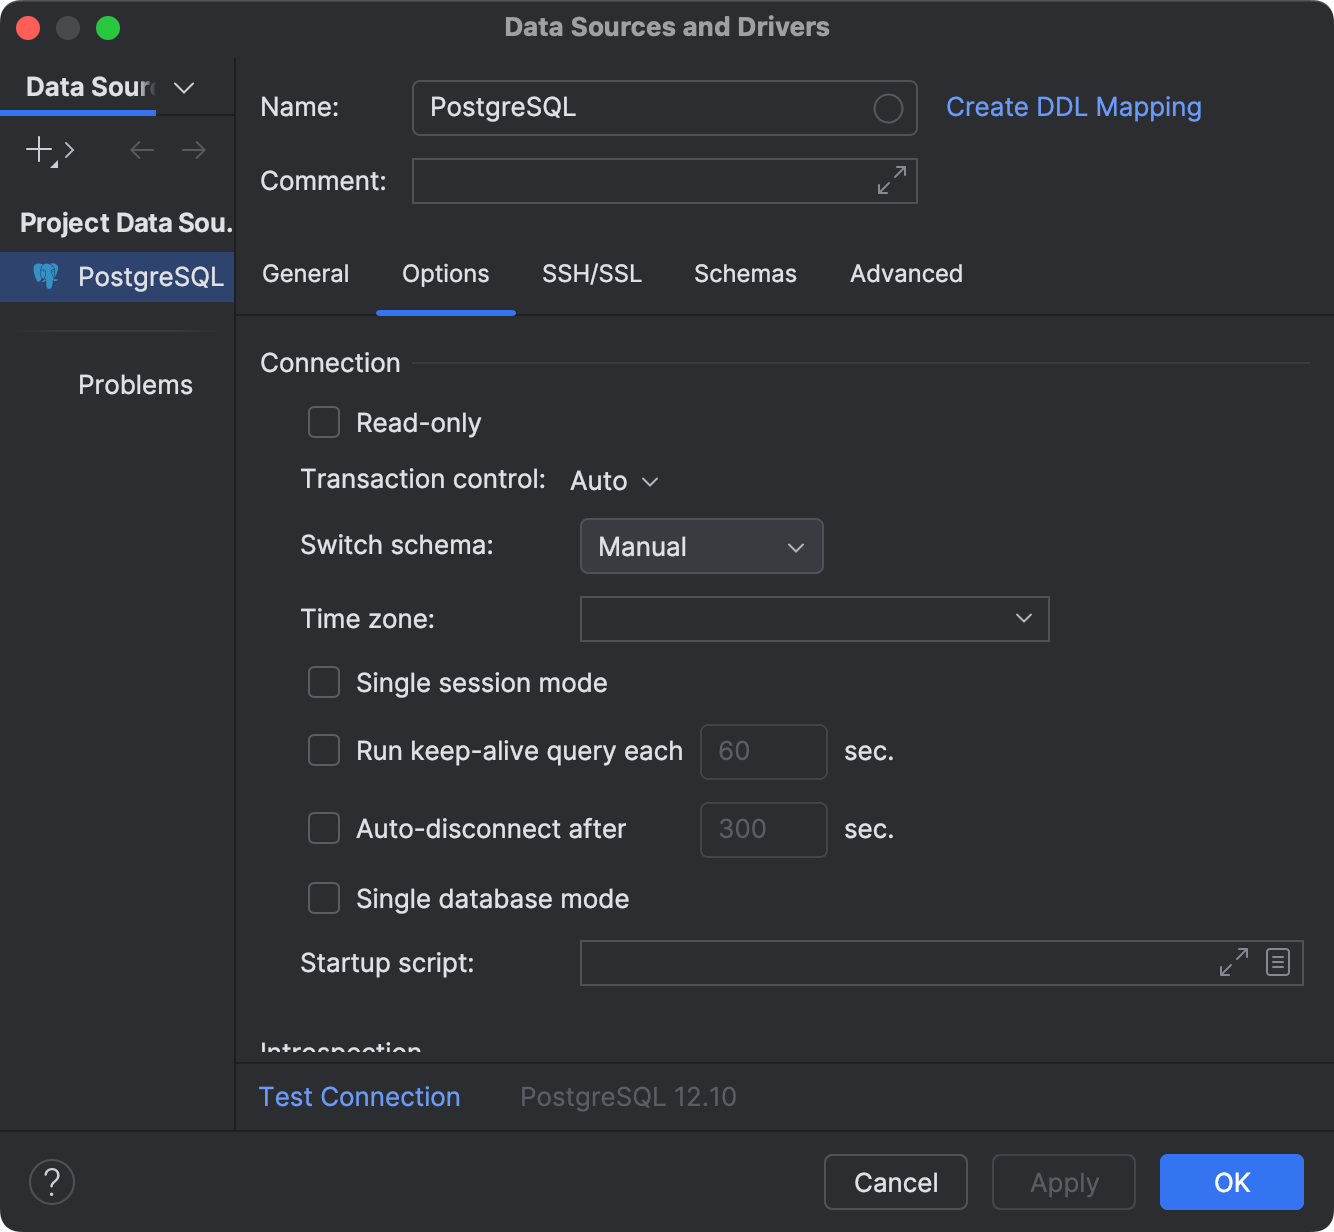Open the Transaction control dropdown
Image resolution: width=1334 pixels, height=1232 pixels.
click(x=613, y=481)
